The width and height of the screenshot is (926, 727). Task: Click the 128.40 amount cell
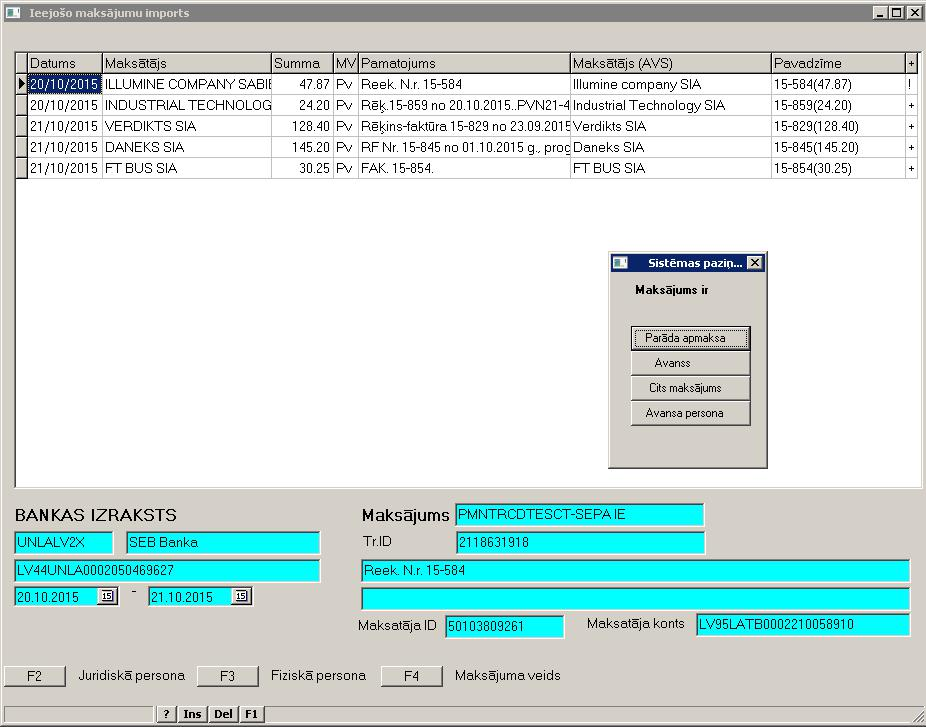pyautogui.click(x=302, y=126)
